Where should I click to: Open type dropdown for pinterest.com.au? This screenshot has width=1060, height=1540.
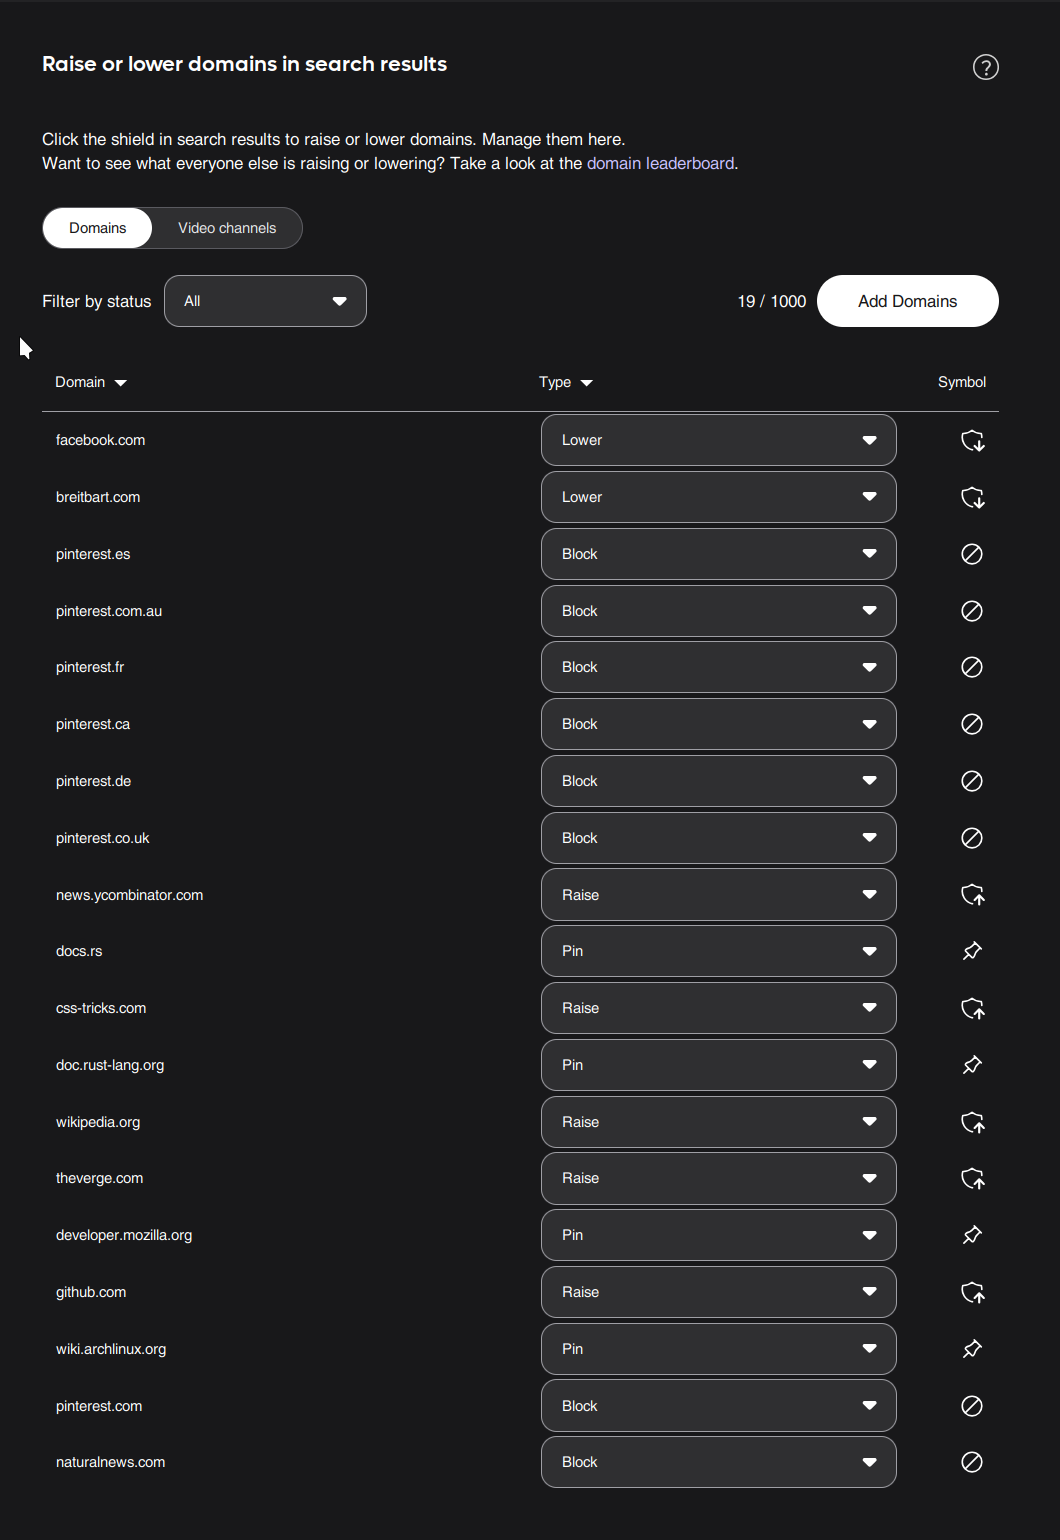pyautogui.click(x=718, y=611)
